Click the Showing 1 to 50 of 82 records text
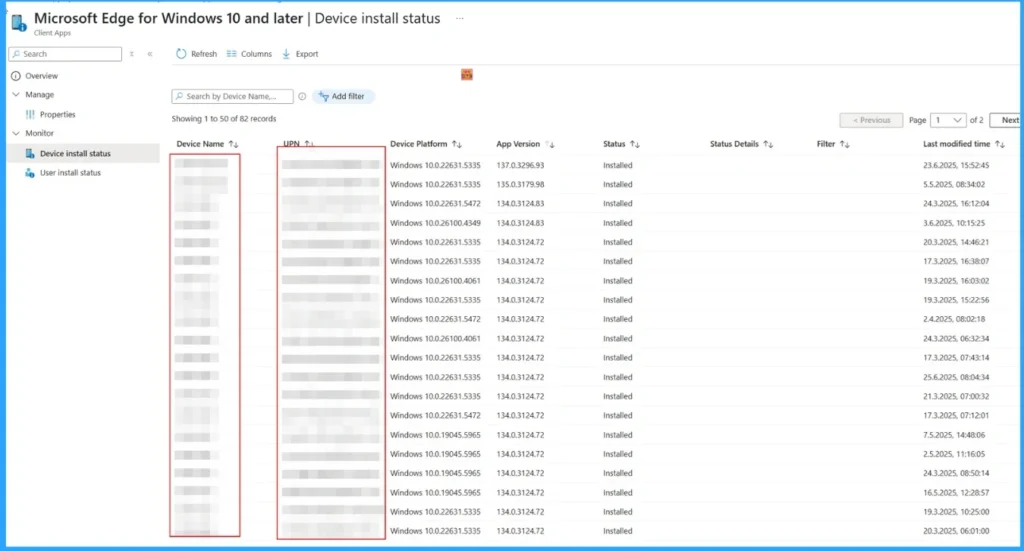The height and width of the screenshot is (551, 1024). 224,119
